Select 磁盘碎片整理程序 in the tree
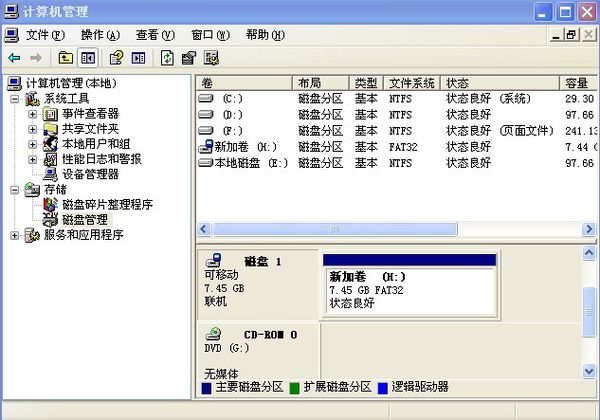Screen dimensions: 600x420 pos(107,204)
